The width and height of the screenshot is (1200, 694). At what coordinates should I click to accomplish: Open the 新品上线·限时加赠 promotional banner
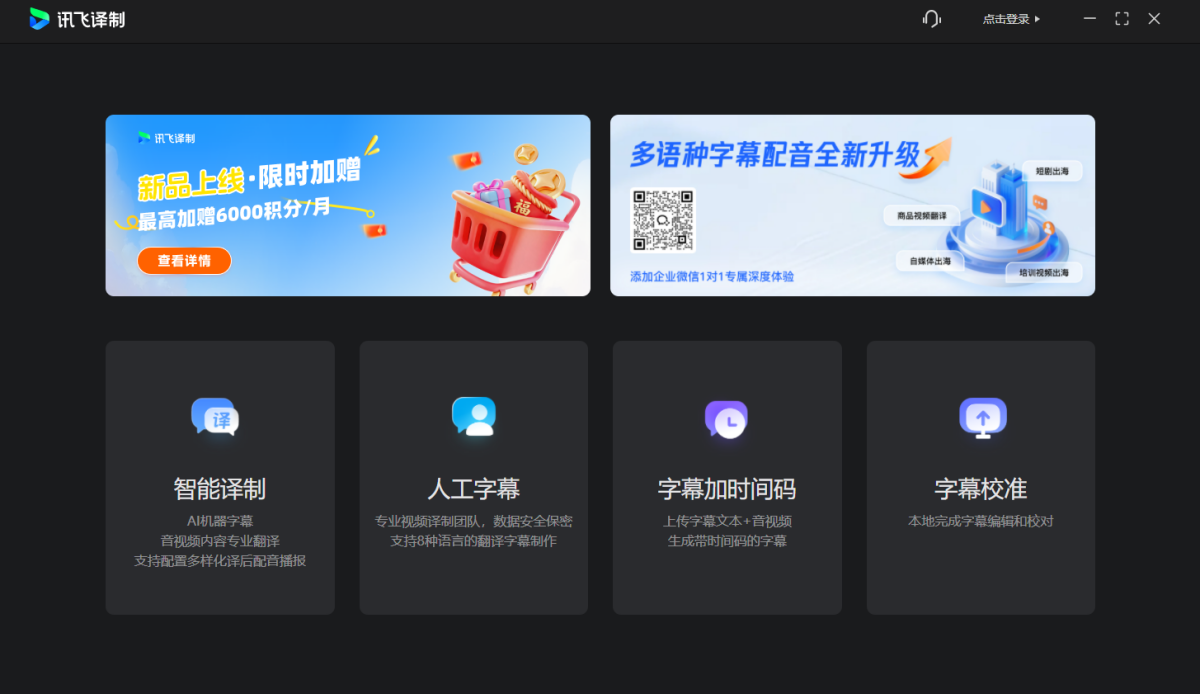pyautogui.click(x=348, y=205)
